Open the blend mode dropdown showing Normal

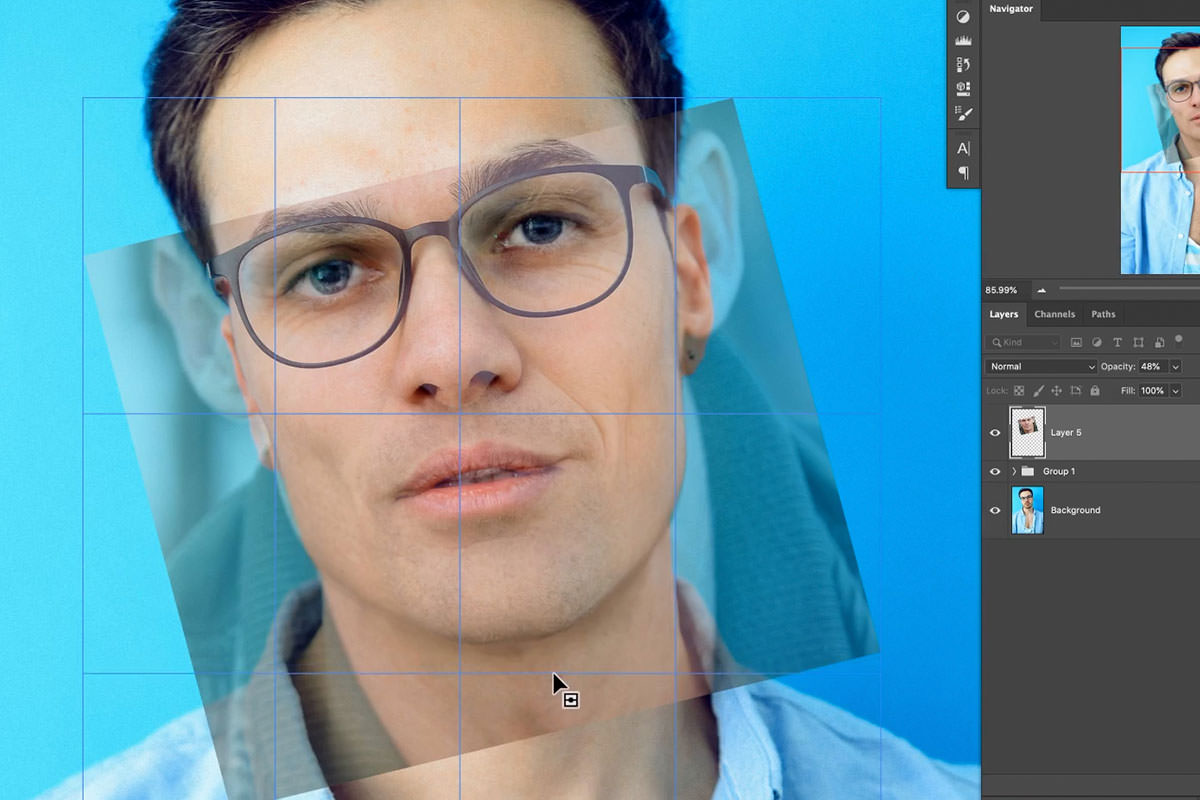pos(1040,366)
